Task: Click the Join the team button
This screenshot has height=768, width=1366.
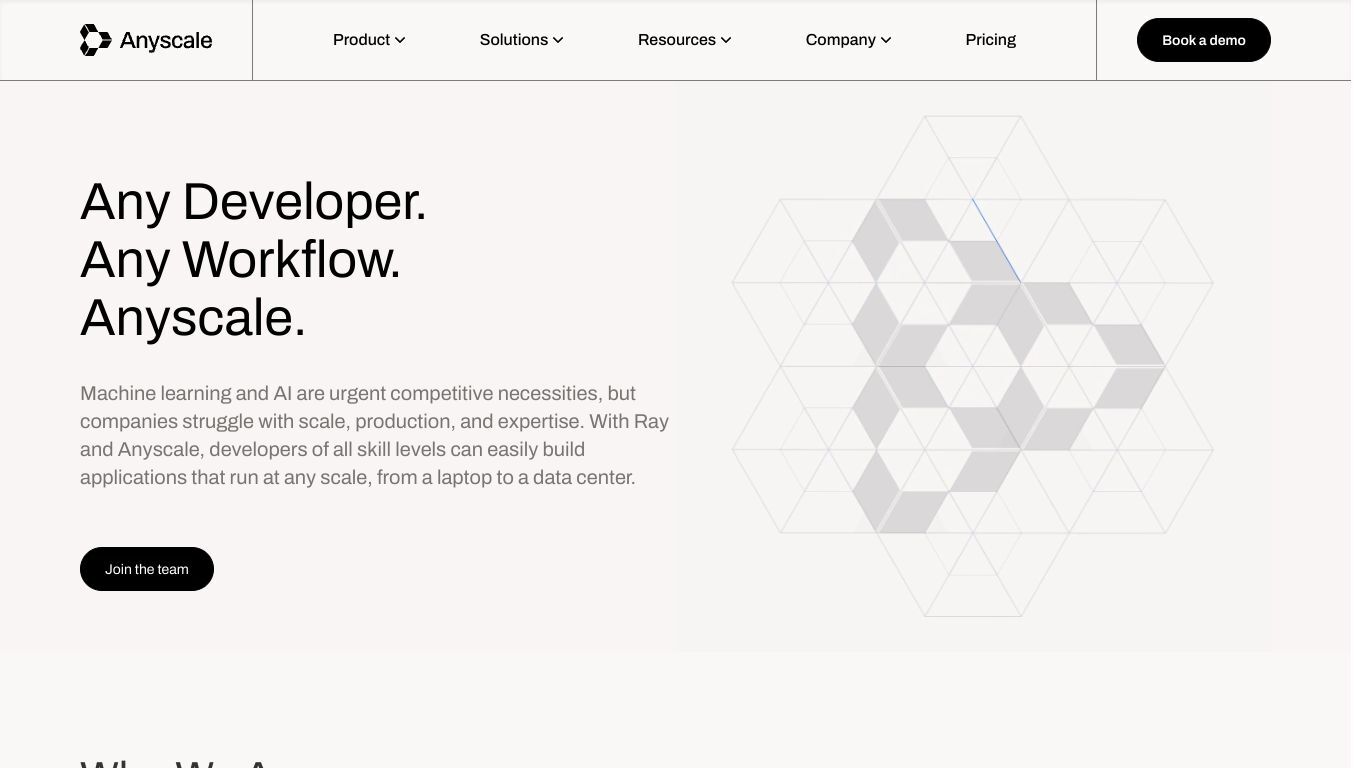Action: tap(147, 569)
